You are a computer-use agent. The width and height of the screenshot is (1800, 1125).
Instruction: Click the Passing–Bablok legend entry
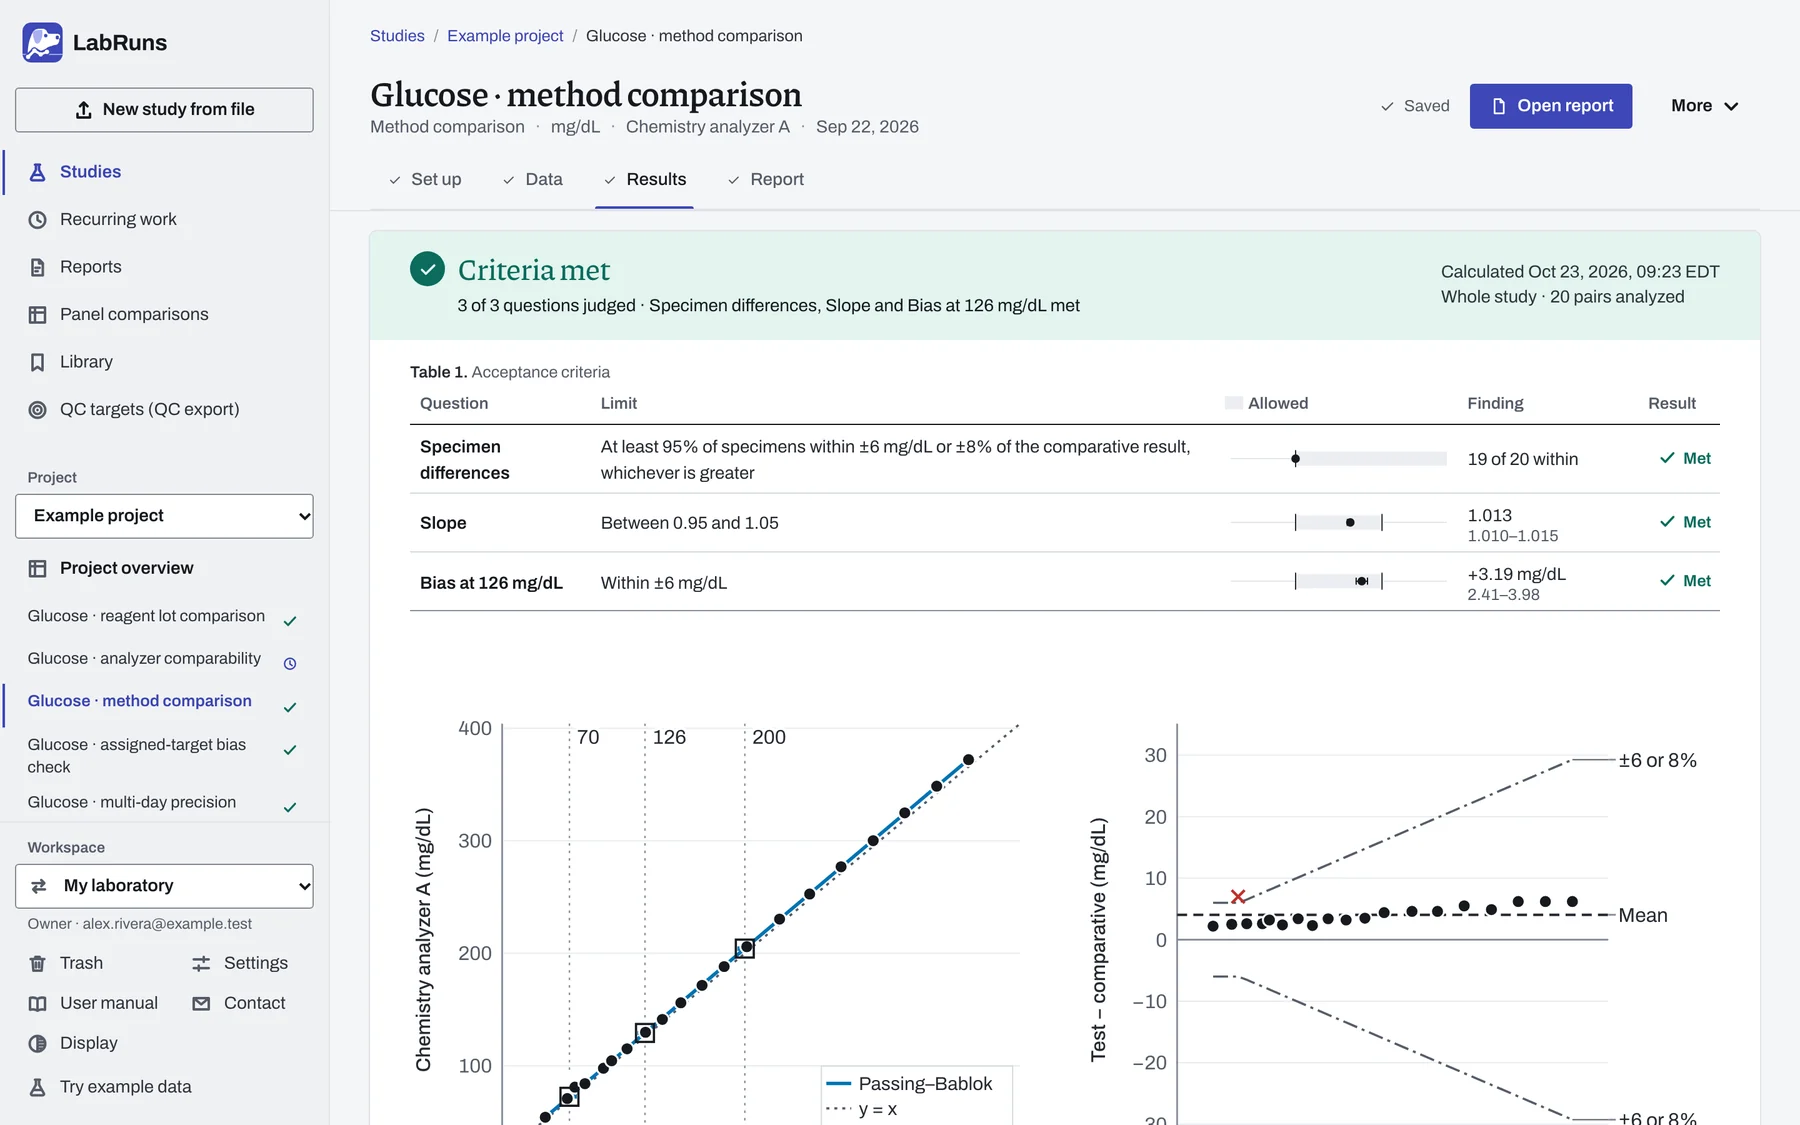[x=910, y=1084]
